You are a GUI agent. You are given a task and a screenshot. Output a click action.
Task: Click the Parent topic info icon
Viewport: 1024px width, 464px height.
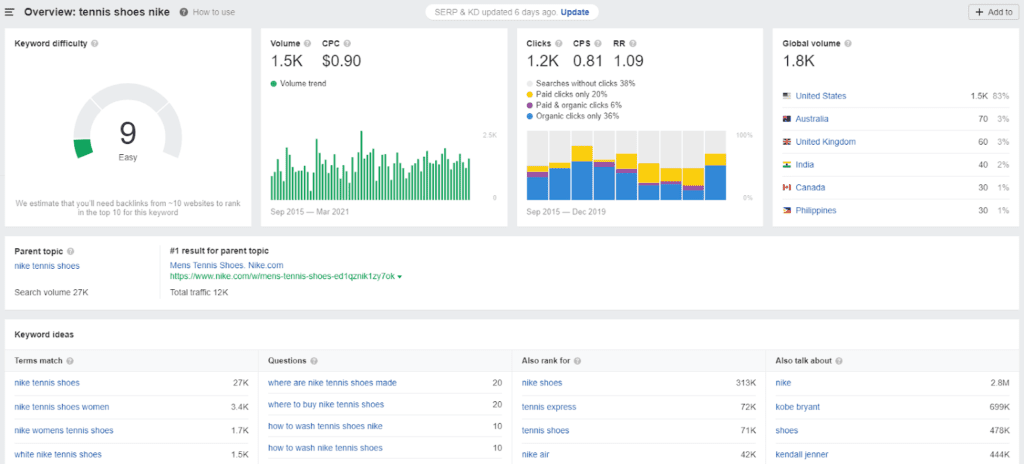(71, 251)
